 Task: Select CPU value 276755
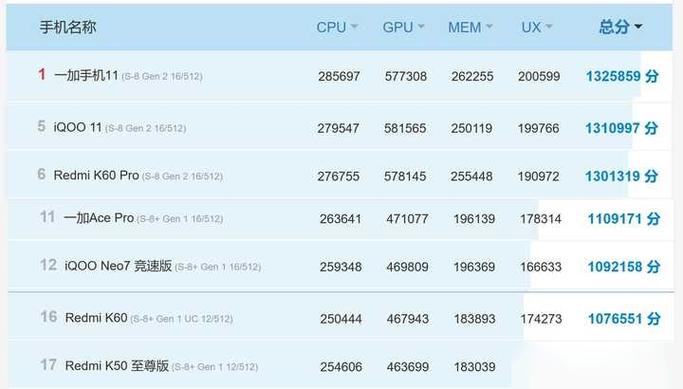pos(338,176)
